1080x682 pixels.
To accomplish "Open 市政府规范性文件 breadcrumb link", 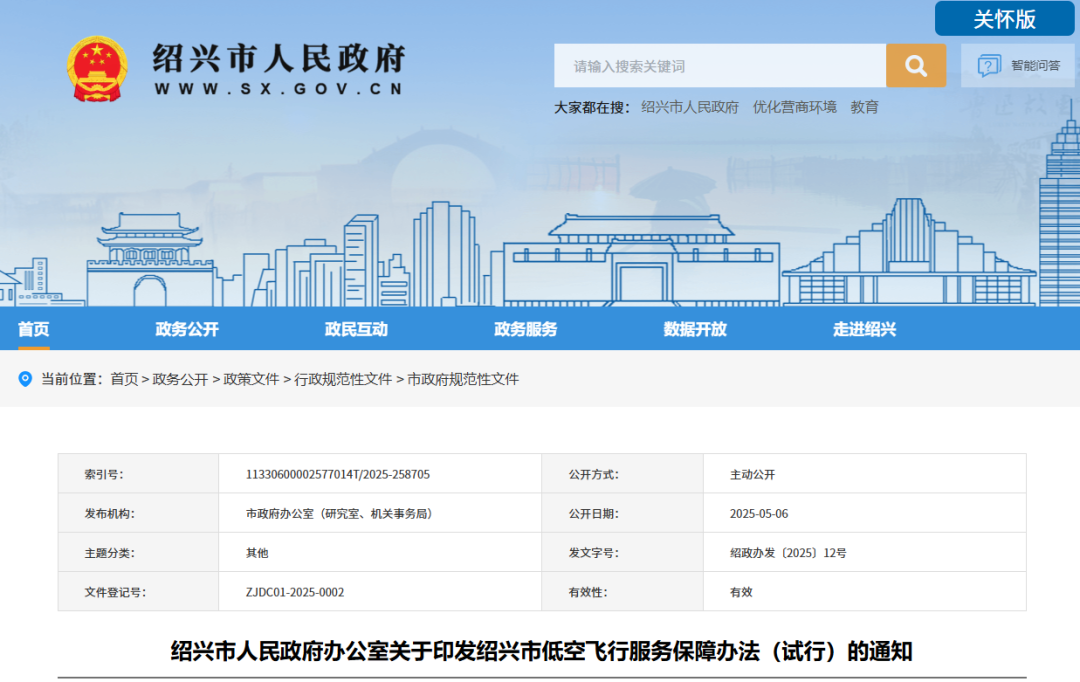I will tap(463, 379).
